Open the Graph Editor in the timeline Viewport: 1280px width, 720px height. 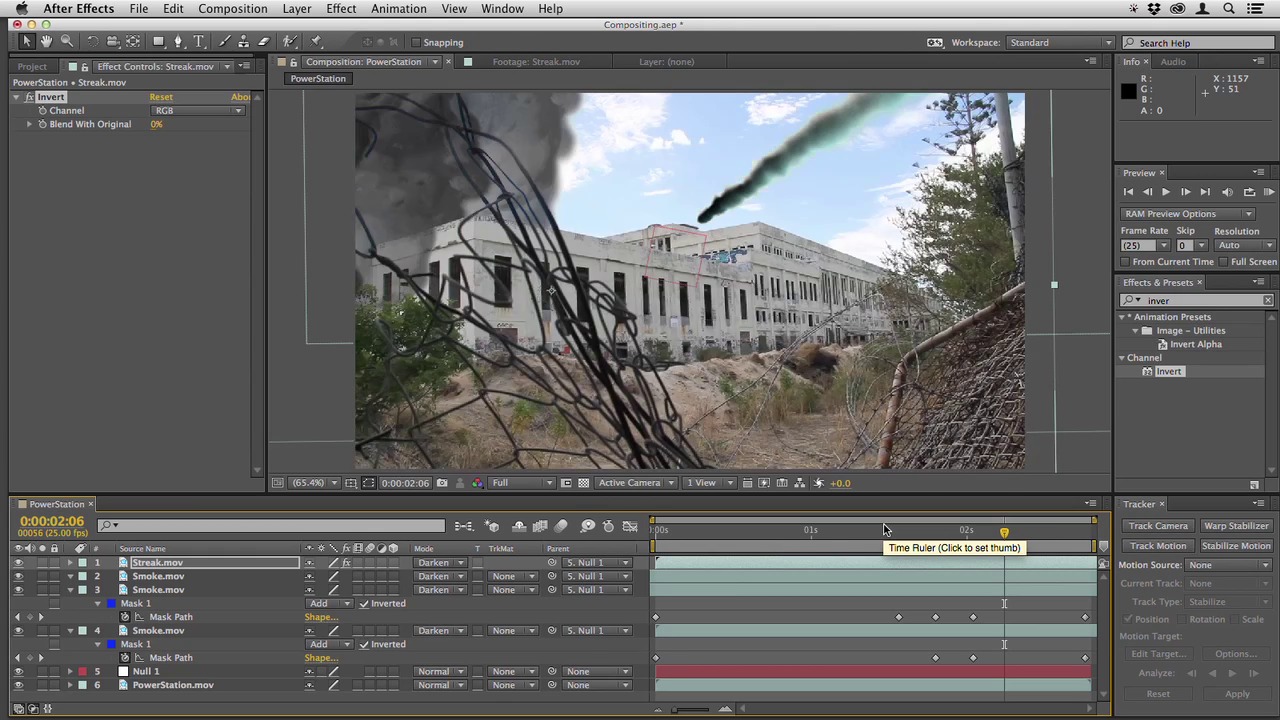point(630,526)
